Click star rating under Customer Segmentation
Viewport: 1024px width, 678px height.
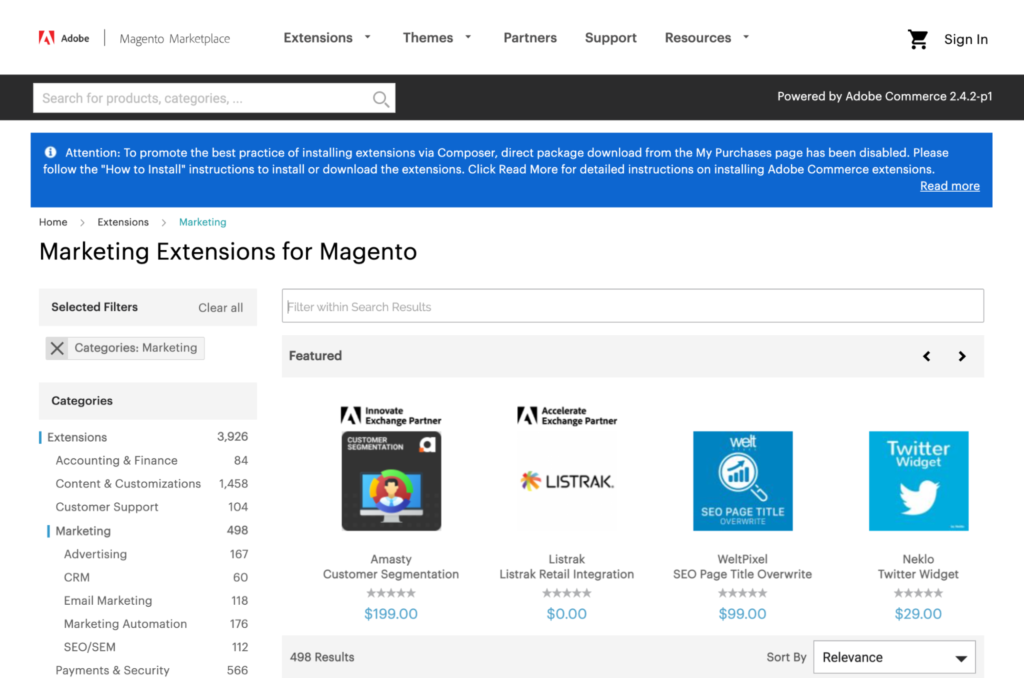click(391, 593)
